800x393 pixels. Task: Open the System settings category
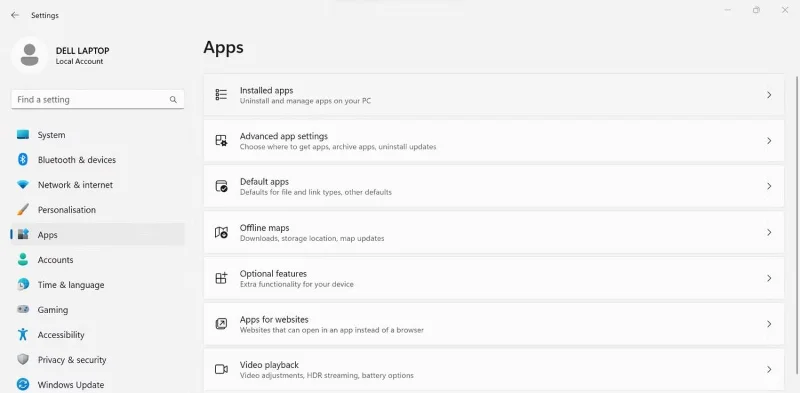click(97, 135)
